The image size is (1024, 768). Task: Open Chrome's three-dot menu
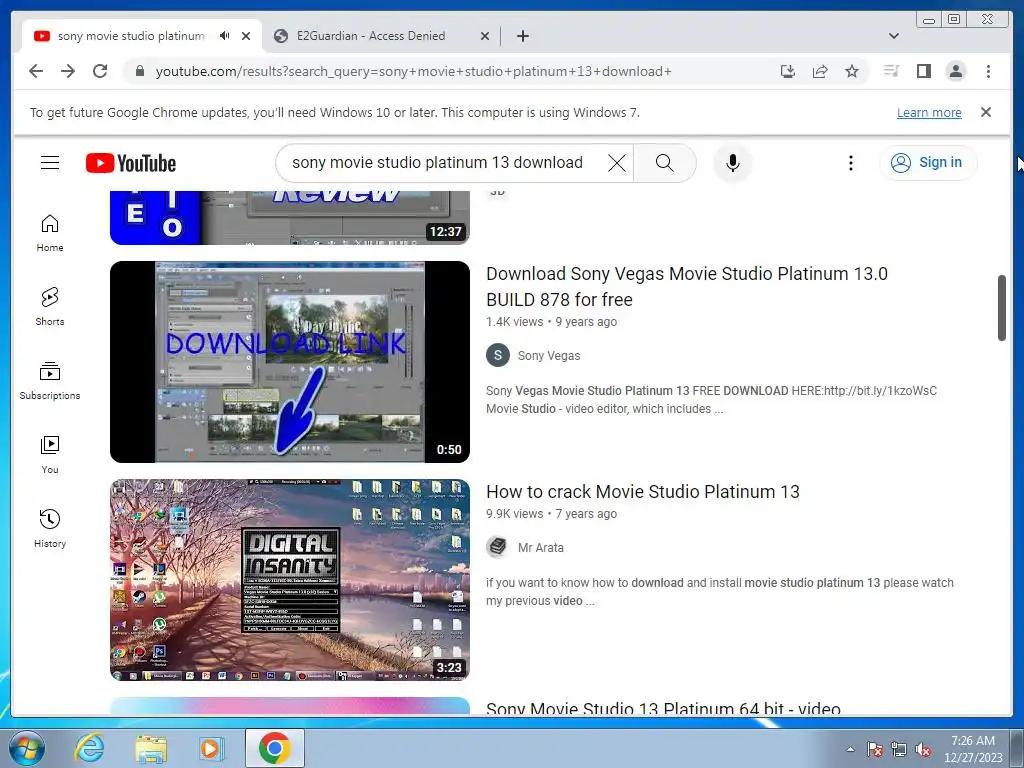click(988, 71)
